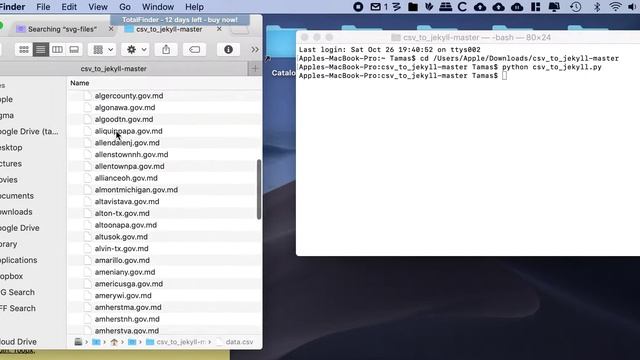Expand the toolbar overflow chevrons
The image size is (640, 360).
(x=255, y=50)
